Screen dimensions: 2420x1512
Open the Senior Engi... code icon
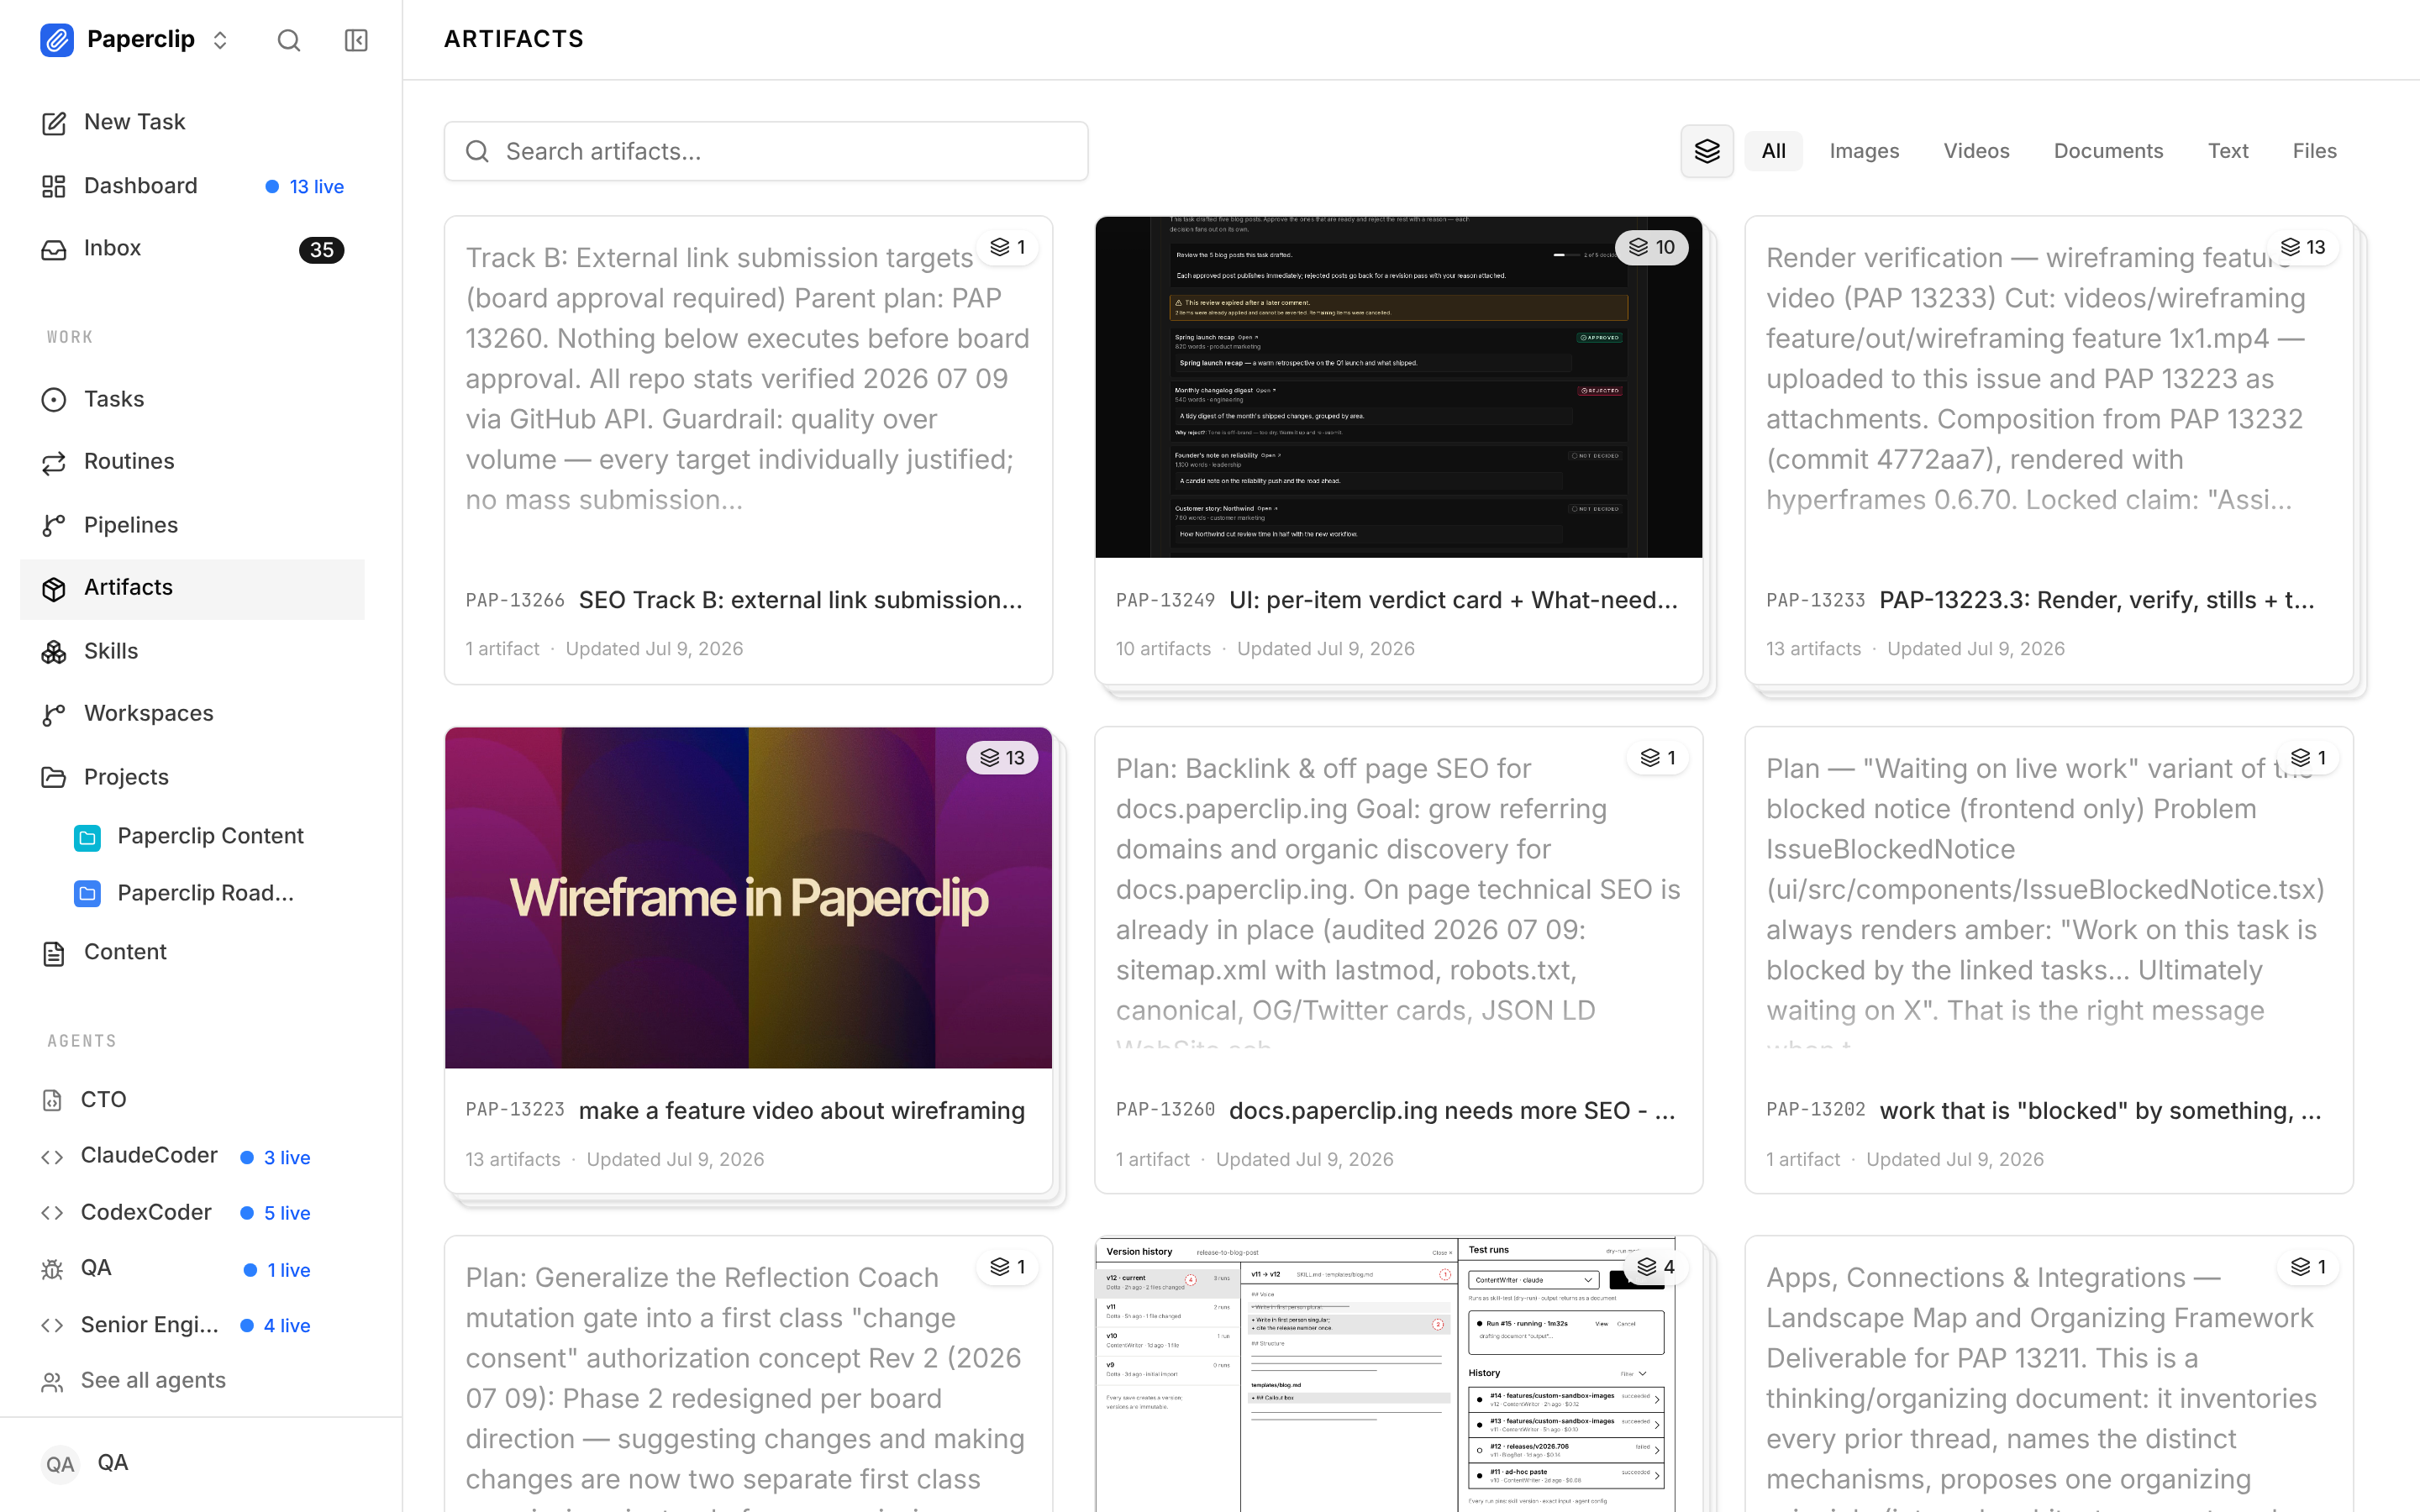pyautogui.click(x=53, y=1325)
